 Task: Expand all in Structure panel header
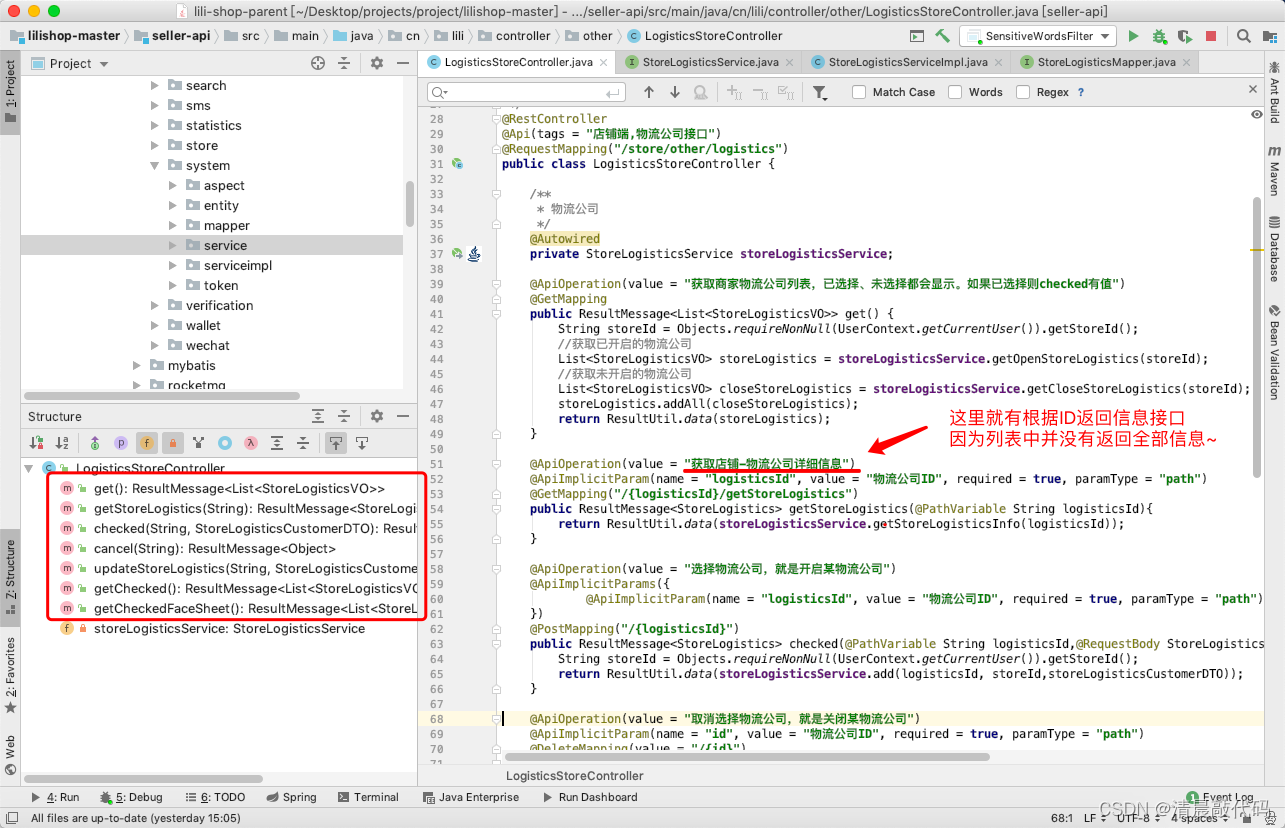pos(318,416)
